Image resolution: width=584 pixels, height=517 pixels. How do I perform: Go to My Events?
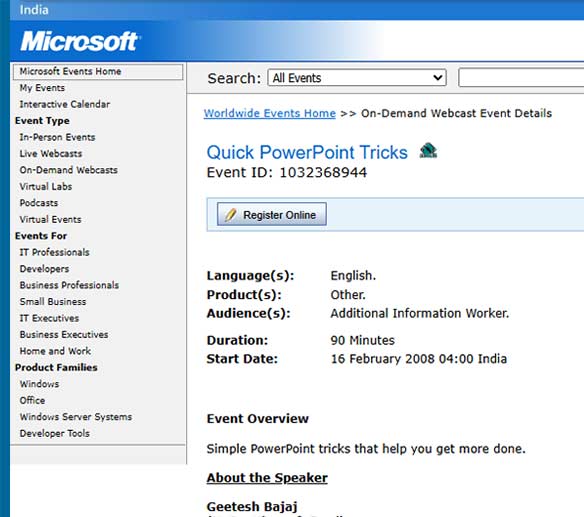click(42, 88)
